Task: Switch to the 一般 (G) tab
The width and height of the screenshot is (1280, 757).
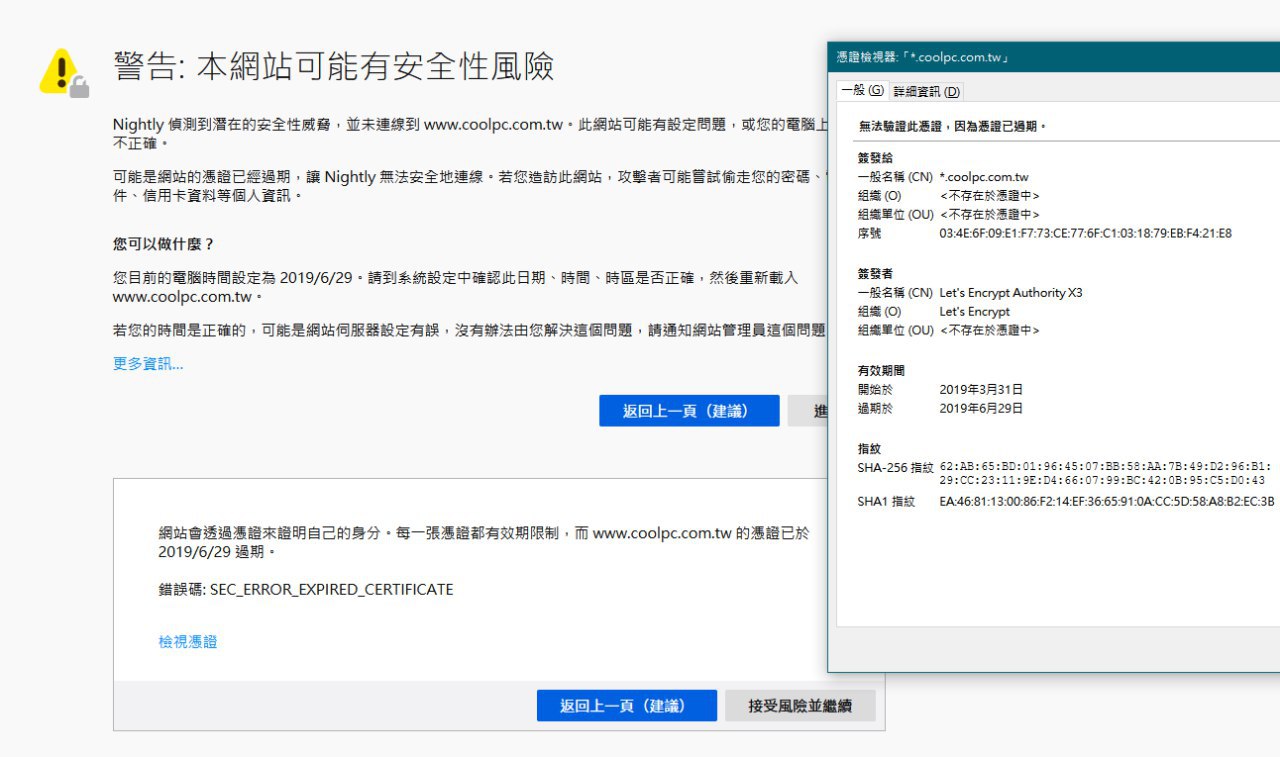Action: click(862, 90)
